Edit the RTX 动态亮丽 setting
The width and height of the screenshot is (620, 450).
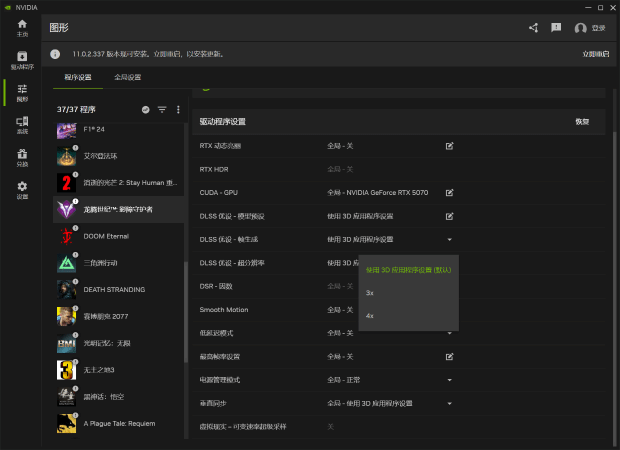coord(450,146)
